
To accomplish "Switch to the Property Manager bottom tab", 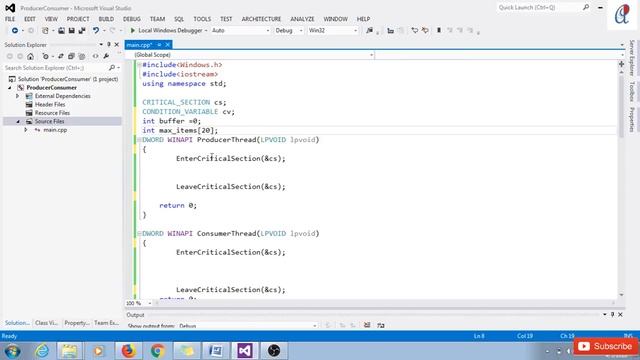I will tap(77, 323).
